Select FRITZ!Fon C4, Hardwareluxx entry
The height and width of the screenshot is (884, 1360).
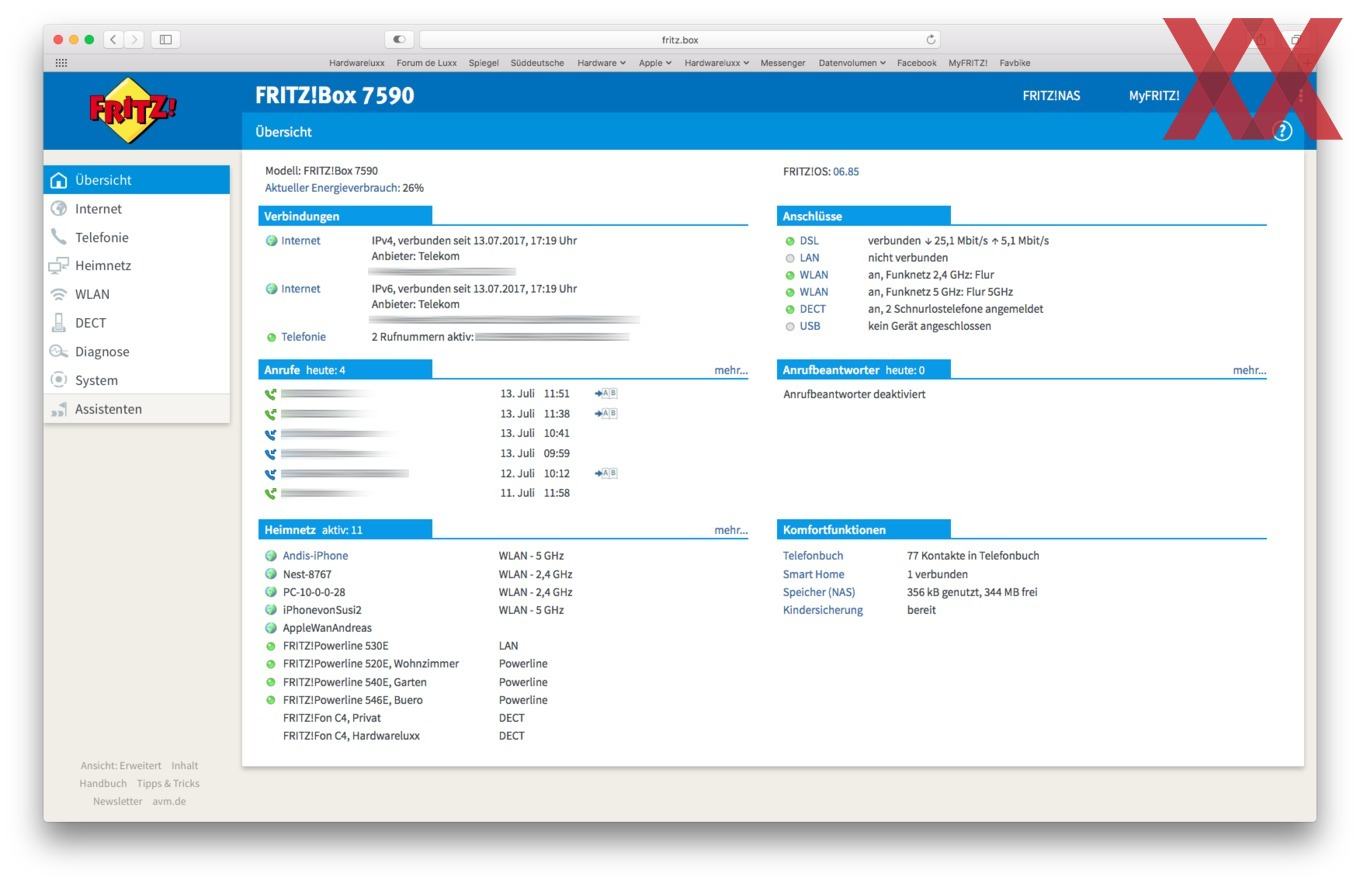click(351, 736)
